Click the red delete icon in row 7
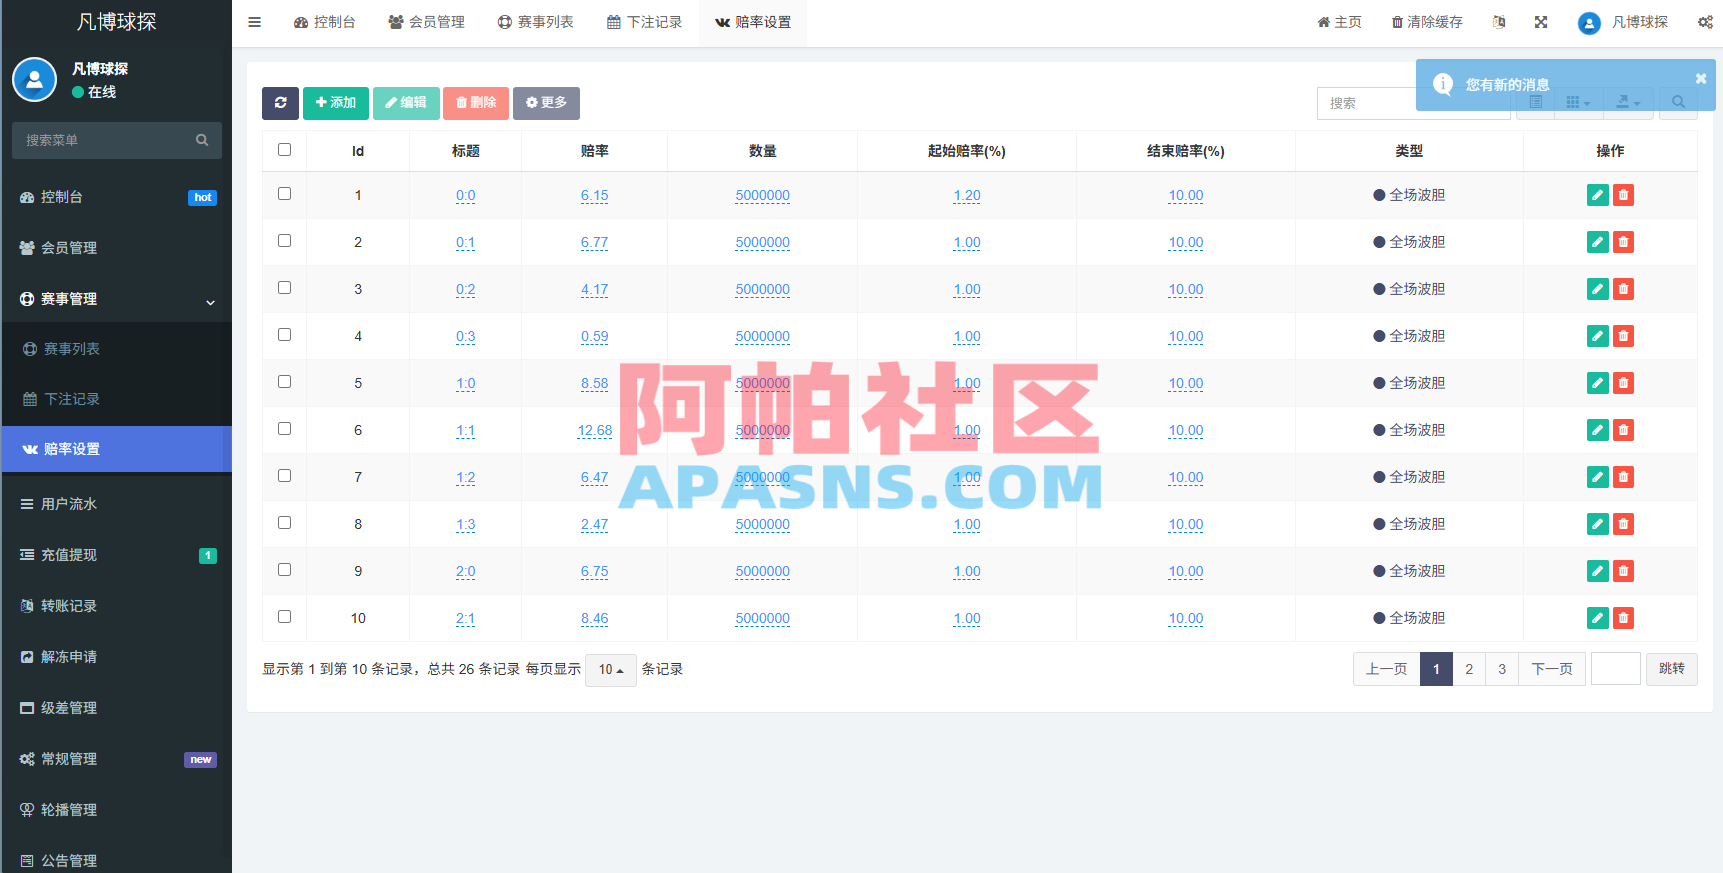This screenshot has width=1723, height=873. [x=1624, y=477]
